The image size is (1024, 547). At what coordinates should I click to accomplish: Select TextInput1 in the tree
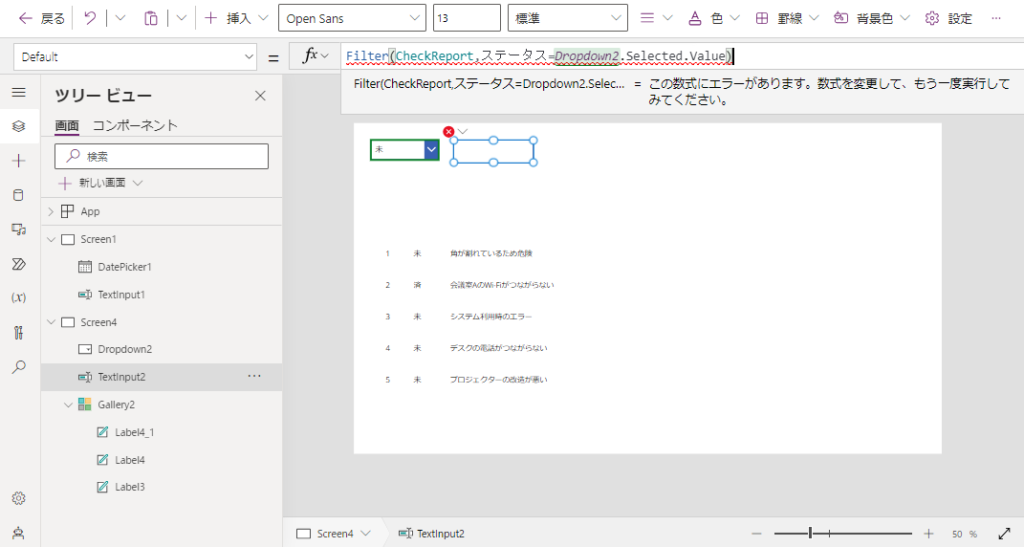[121, 294]
